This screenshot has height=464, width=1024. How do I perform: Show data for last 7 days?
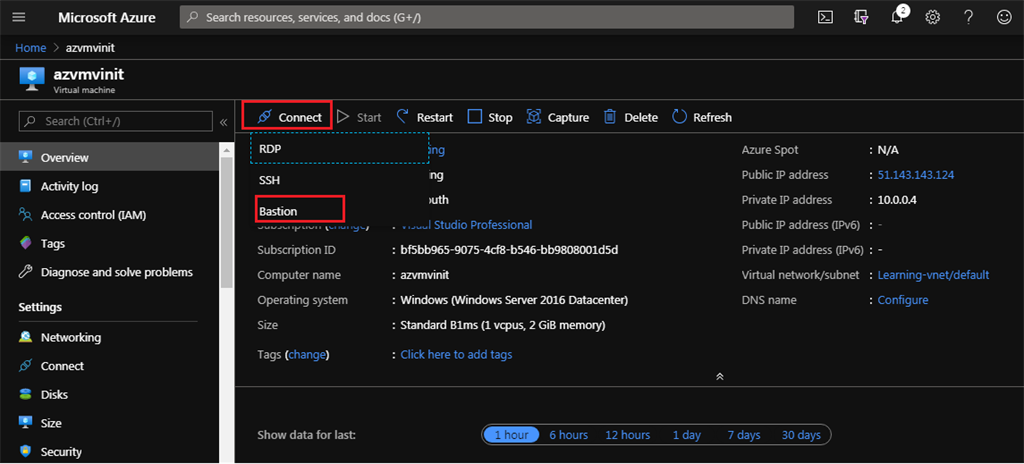tap(744, 435)
